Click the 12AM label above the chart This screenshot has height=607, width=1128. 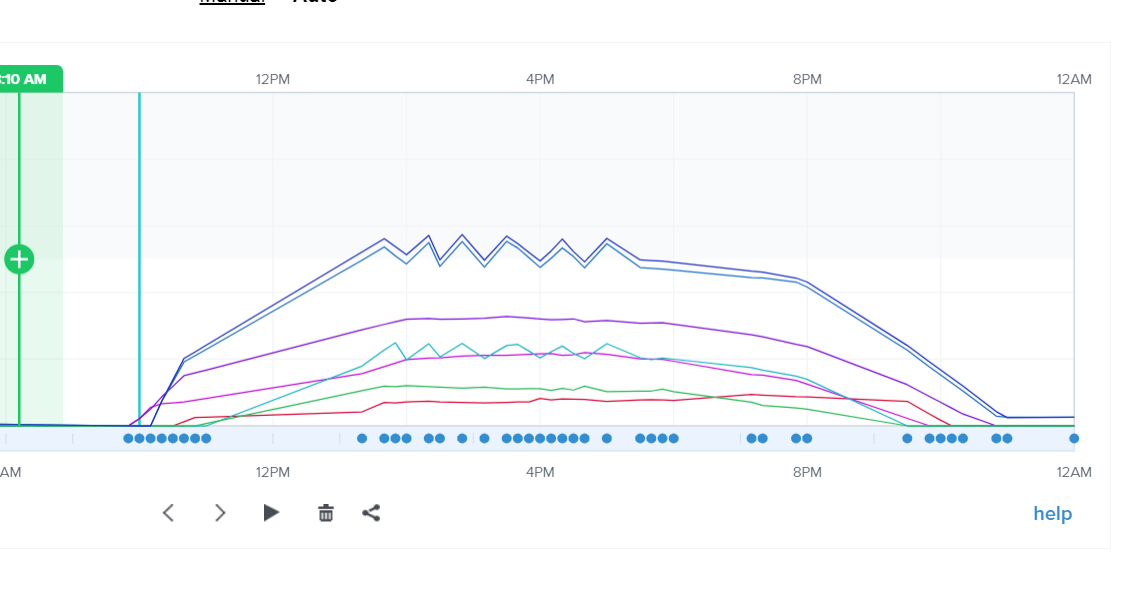pos(1074,80)
